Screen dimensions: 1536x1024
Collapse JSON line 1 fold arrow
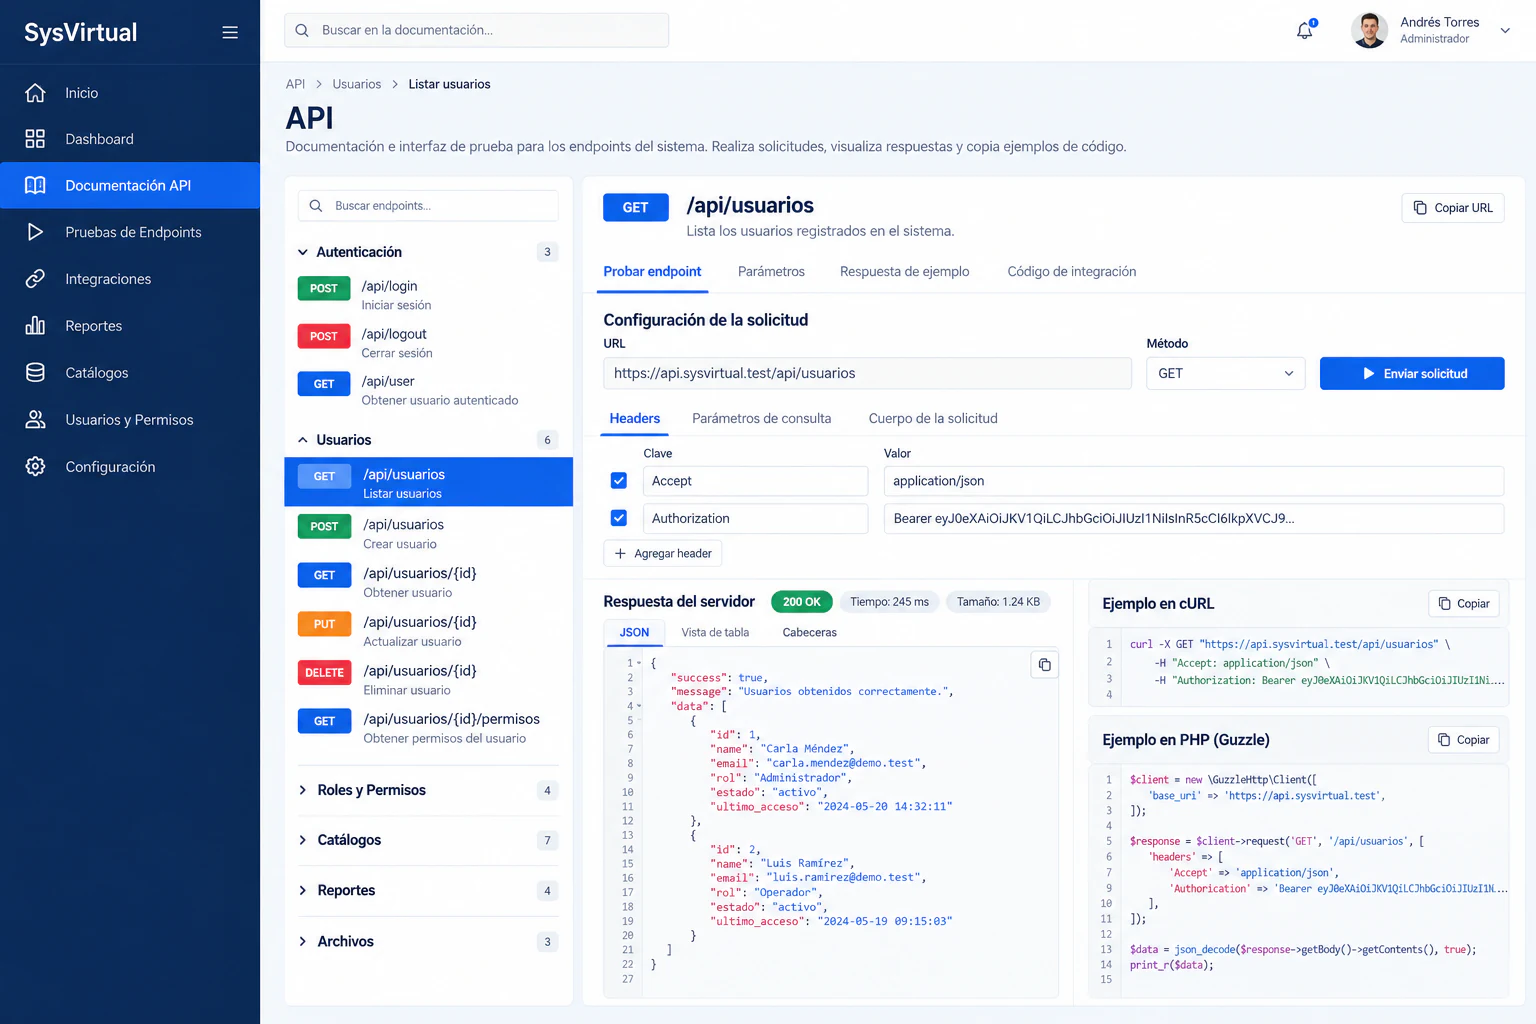point(639,663)
